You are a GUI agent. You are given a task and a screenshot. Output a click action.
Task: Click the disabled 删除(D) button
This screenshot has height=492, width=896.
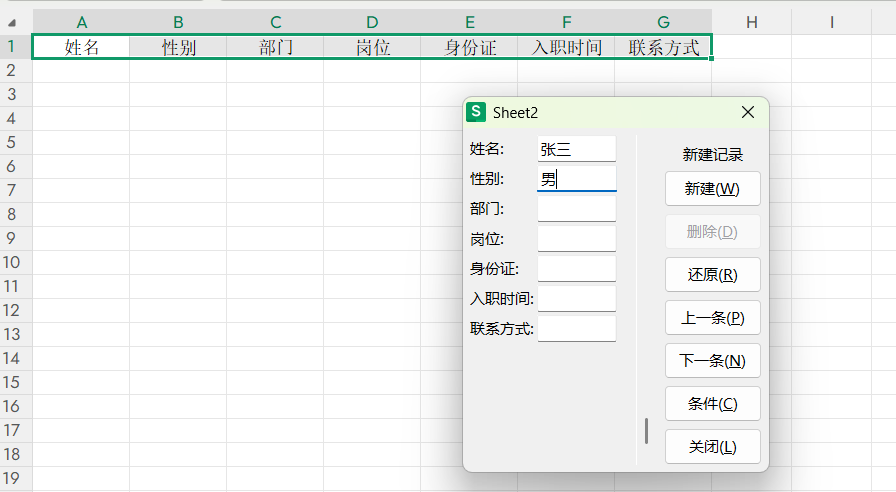point(713,231)
